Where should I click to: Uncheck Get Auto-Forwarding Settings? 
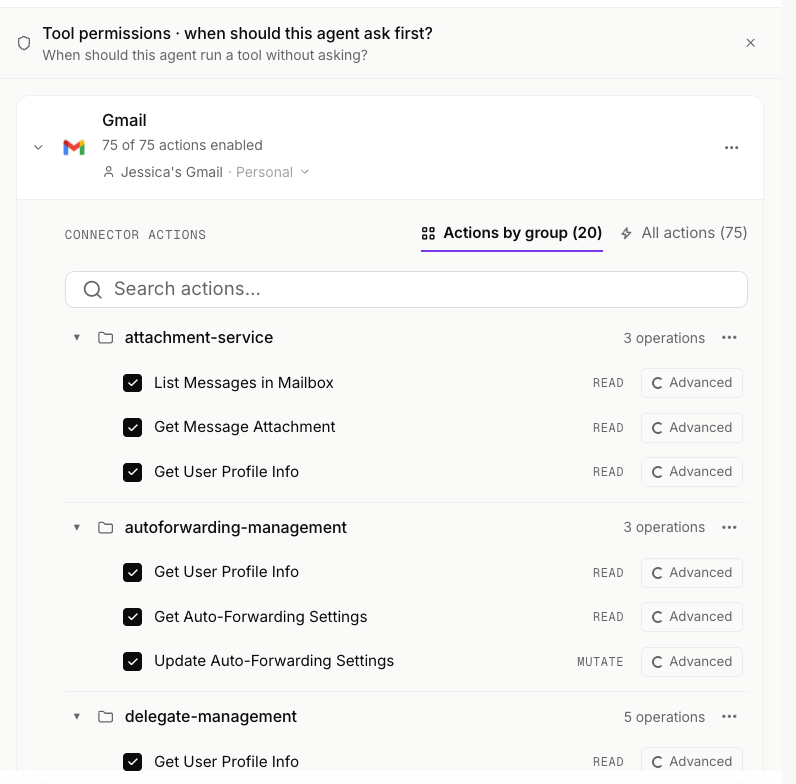click(x=132, y=617)
